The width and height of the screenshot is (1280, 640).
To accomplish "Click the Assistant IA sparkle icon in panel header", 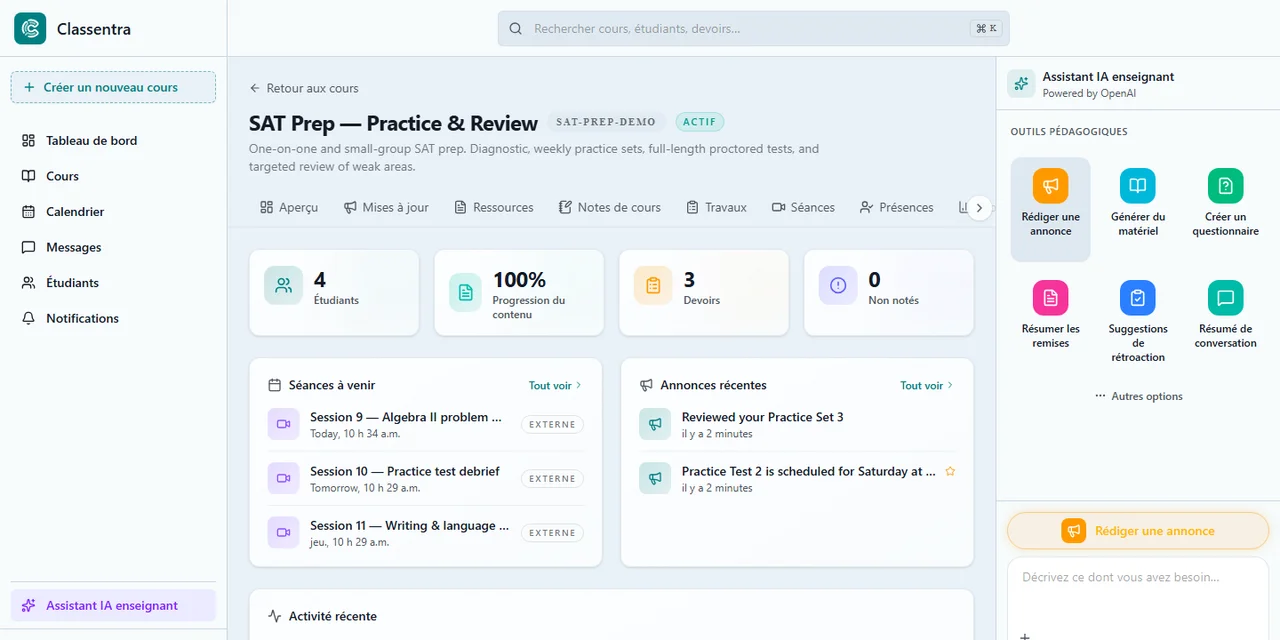I will click(x=1021, y=84).
